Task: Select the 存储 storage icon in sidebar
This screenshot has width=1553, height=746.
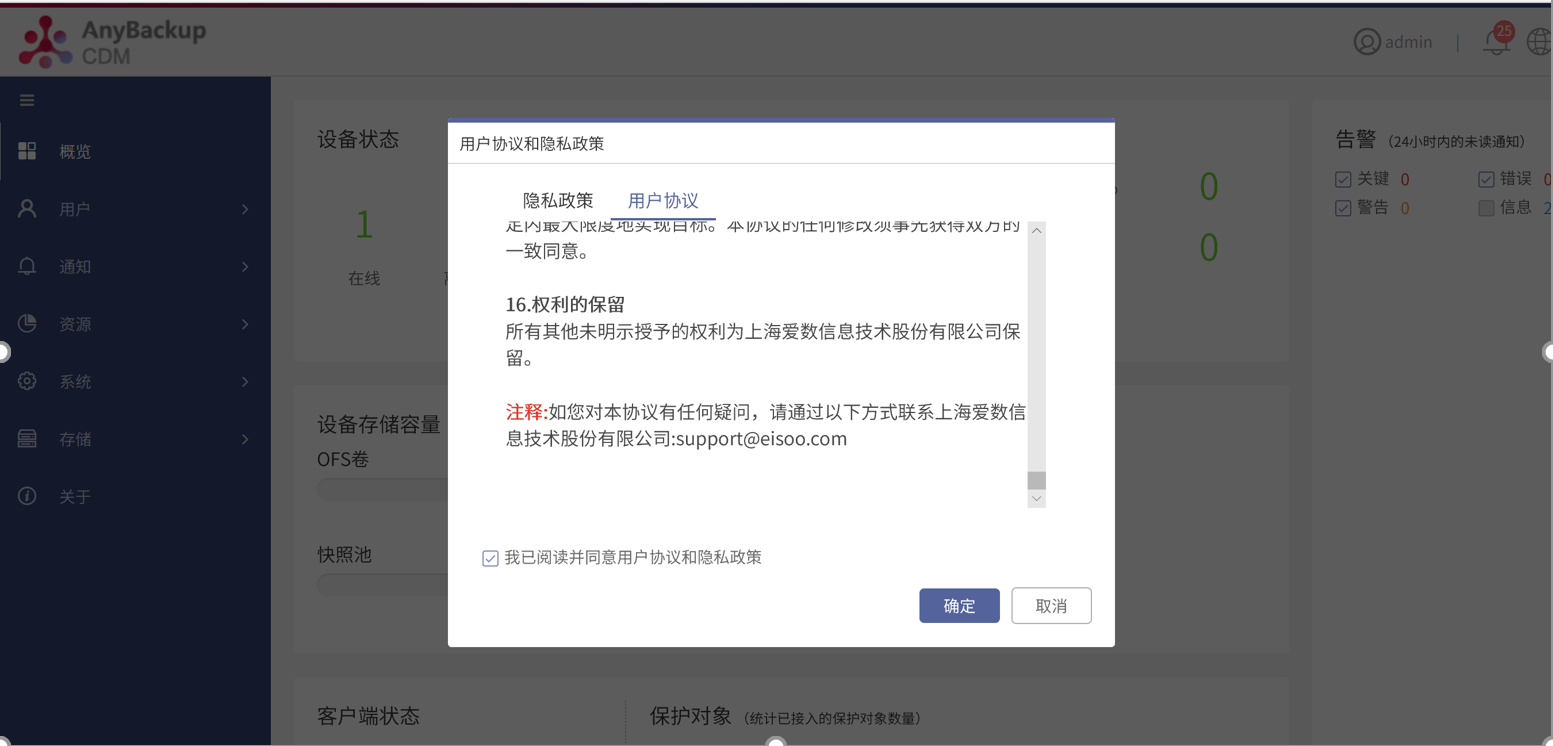Action: (27, 438)
